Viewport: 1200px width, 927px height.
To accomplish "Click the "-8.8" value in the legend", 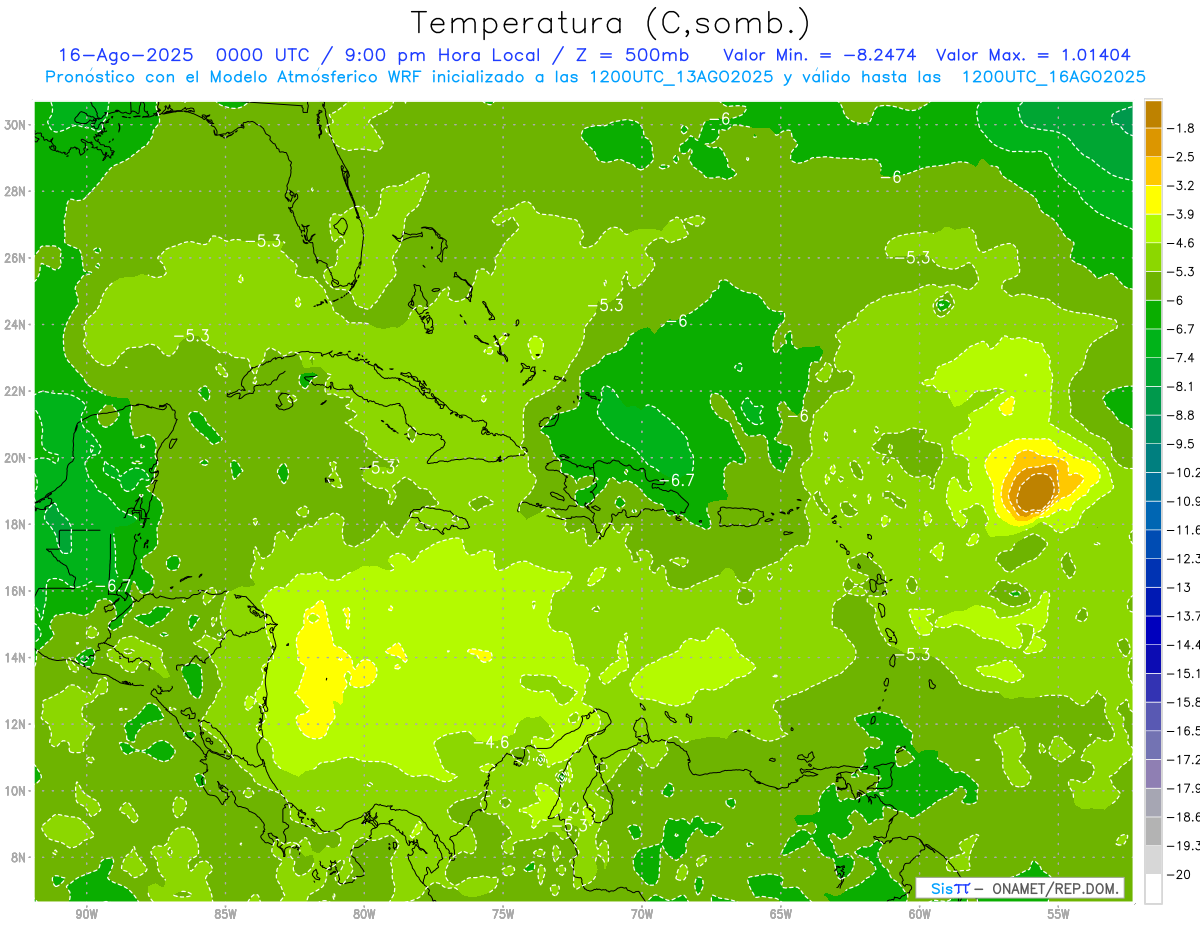I will [1182, 415].
